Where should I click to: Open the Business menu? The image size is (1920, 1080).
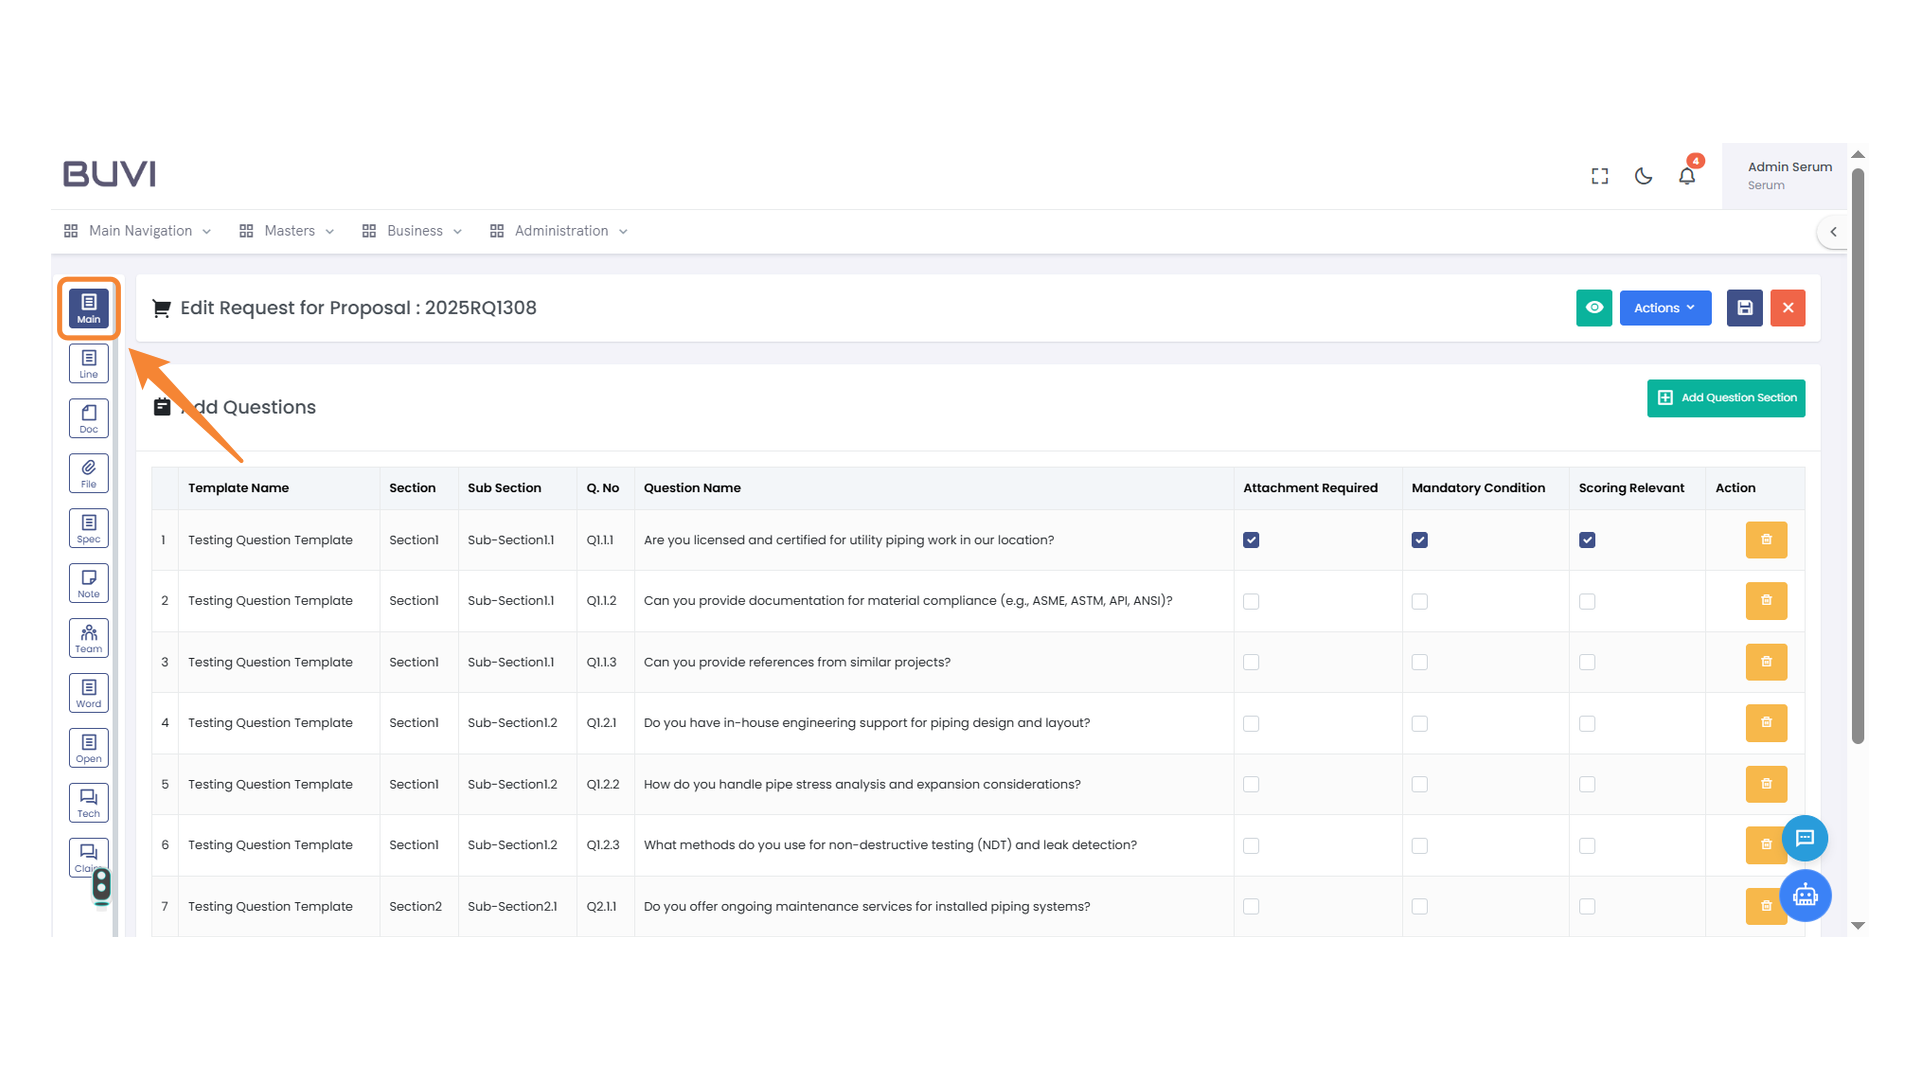point(413,231)
